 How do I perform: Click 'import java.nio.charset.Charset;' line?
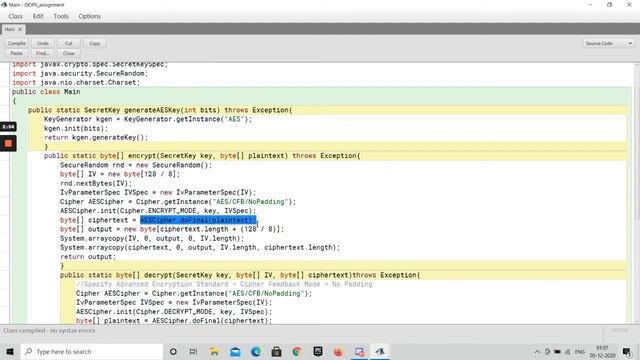click(76, 82)
